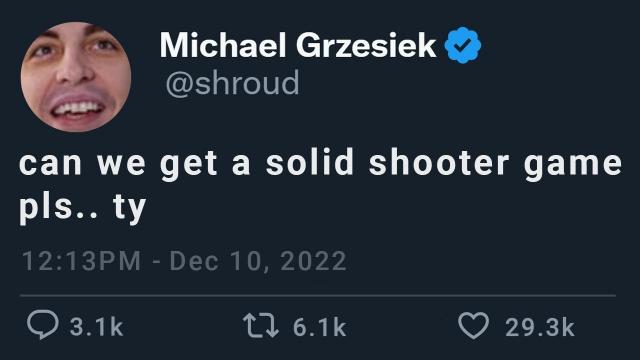Click the 12:13PM timestamp
The width and height of the screenshot is (640, 360).
coord(82,261)
